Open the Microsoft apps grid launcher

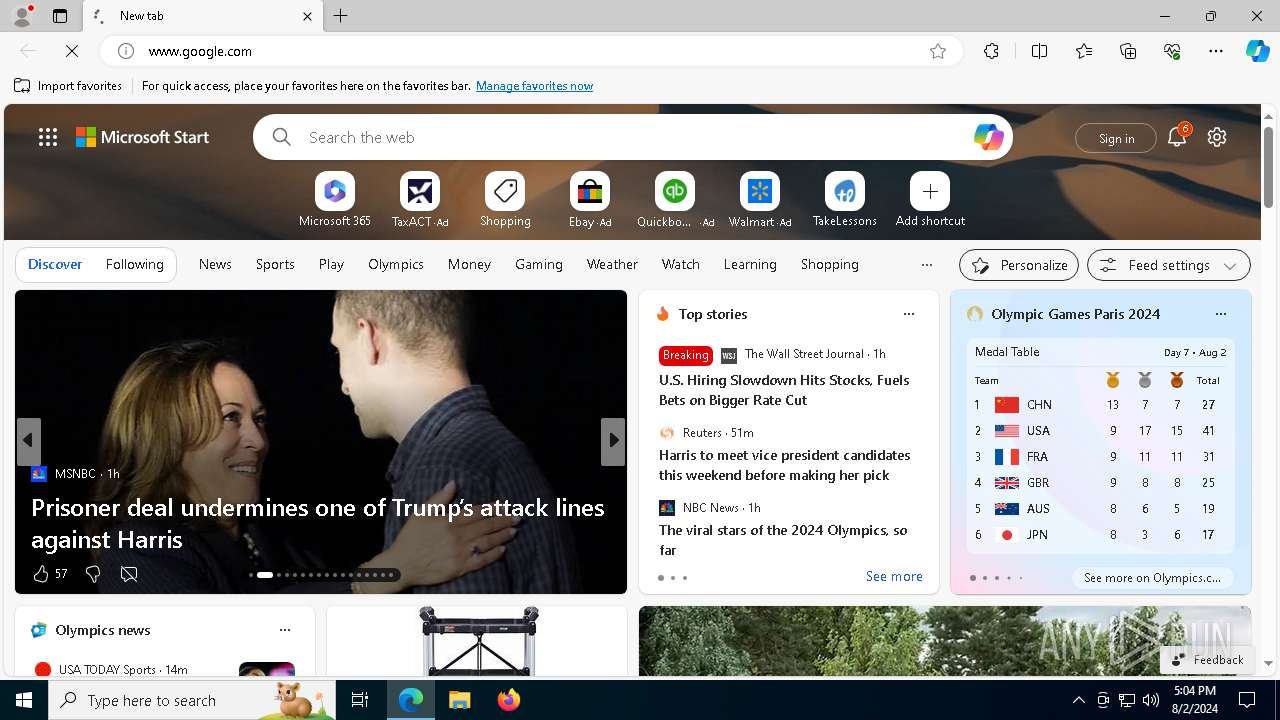48,137
